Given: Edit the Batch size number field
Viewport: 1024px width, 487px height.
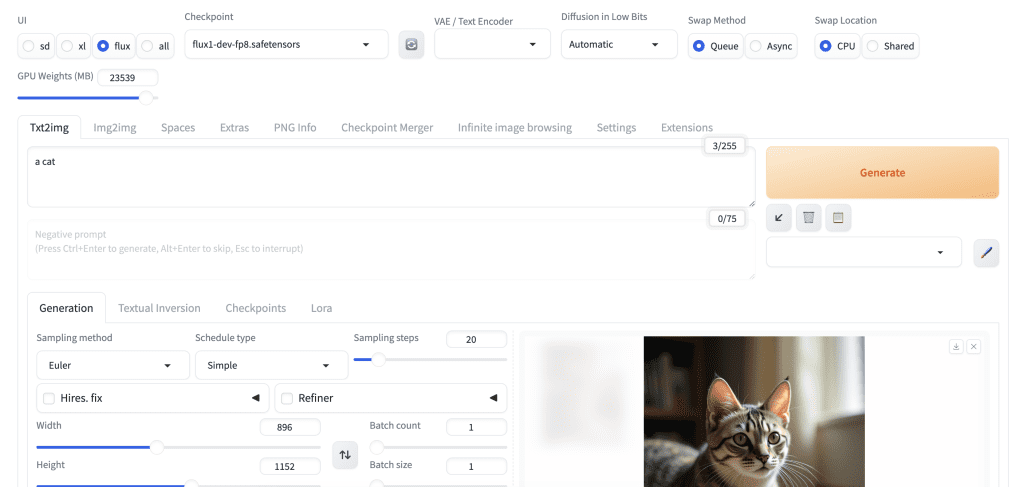Looking at the screenshot, I should (476, 467).
